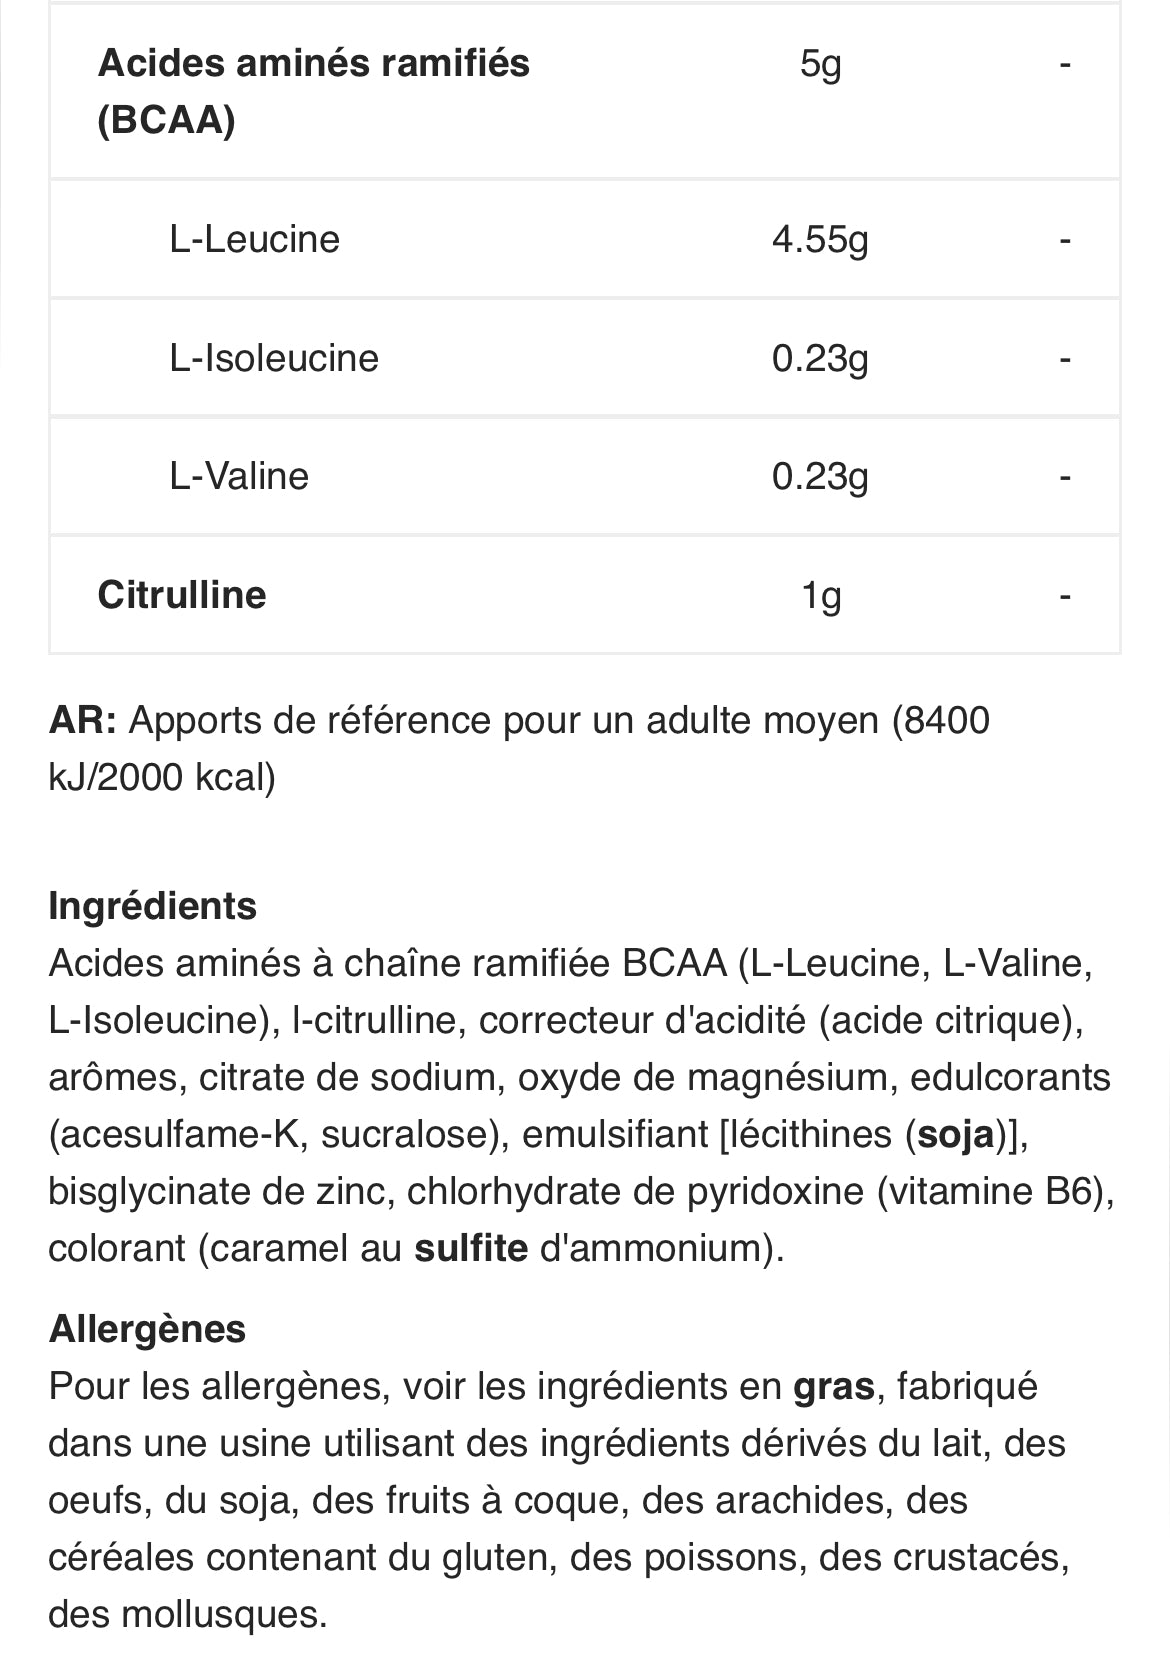This screenshot has width=1170, height=1667.
Task: Click the dash in the Citrulline row
Action: tap(1065, 596)
